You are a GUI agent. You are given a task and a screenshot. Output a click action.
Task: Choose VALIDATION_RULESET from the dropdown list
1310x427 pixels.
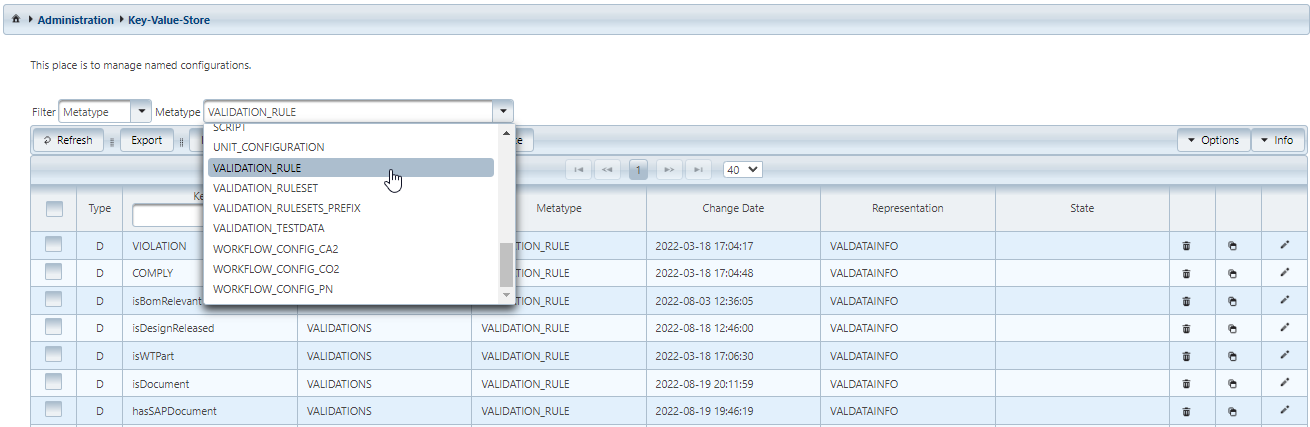265,188
